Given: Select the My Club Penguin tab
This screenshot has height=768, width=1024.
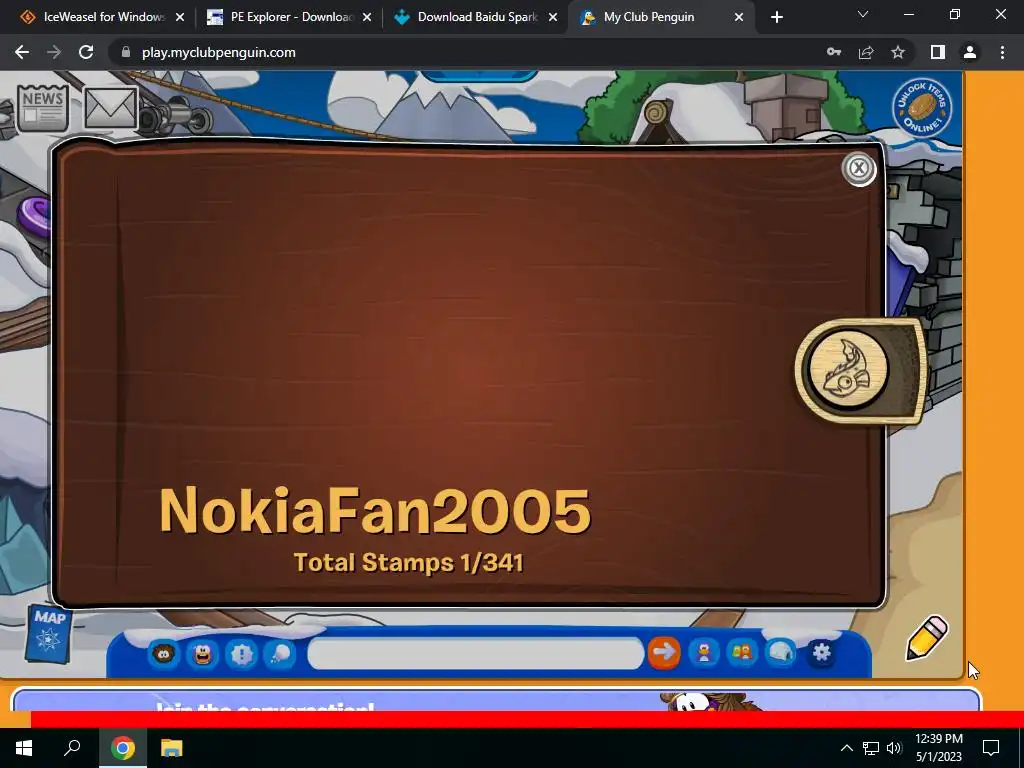Looking at the screenshot, I should point(661,17).
